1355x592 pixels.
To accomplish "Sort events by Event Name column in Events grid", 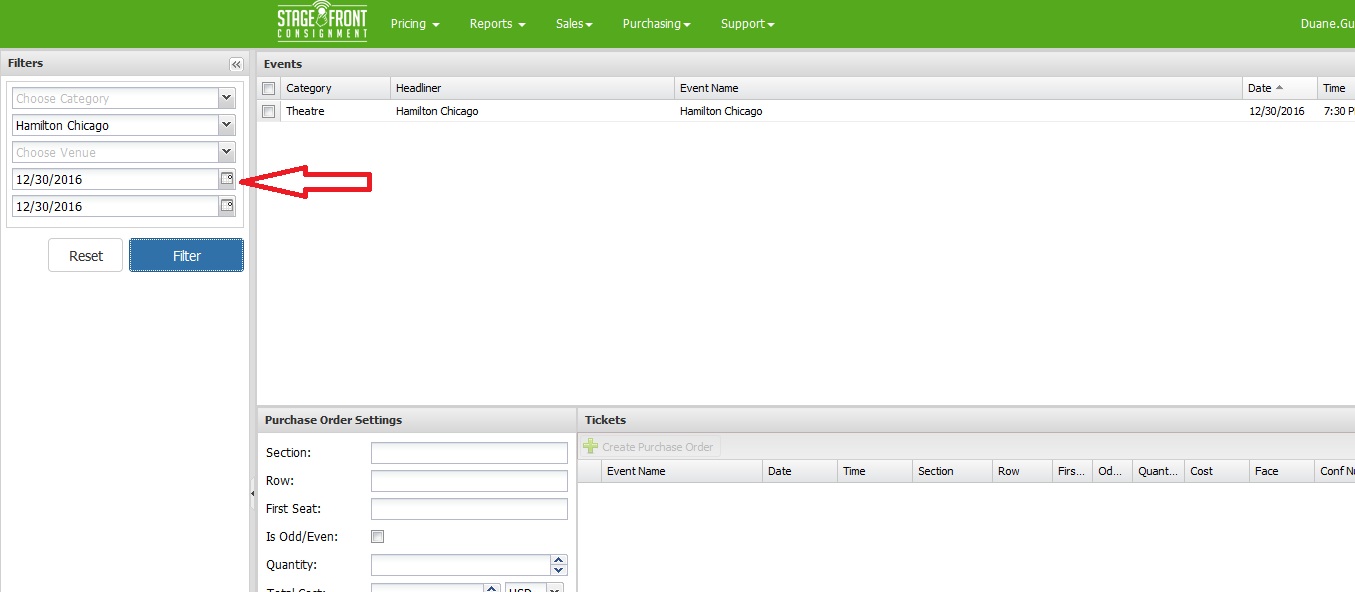I will coord(958,88).
